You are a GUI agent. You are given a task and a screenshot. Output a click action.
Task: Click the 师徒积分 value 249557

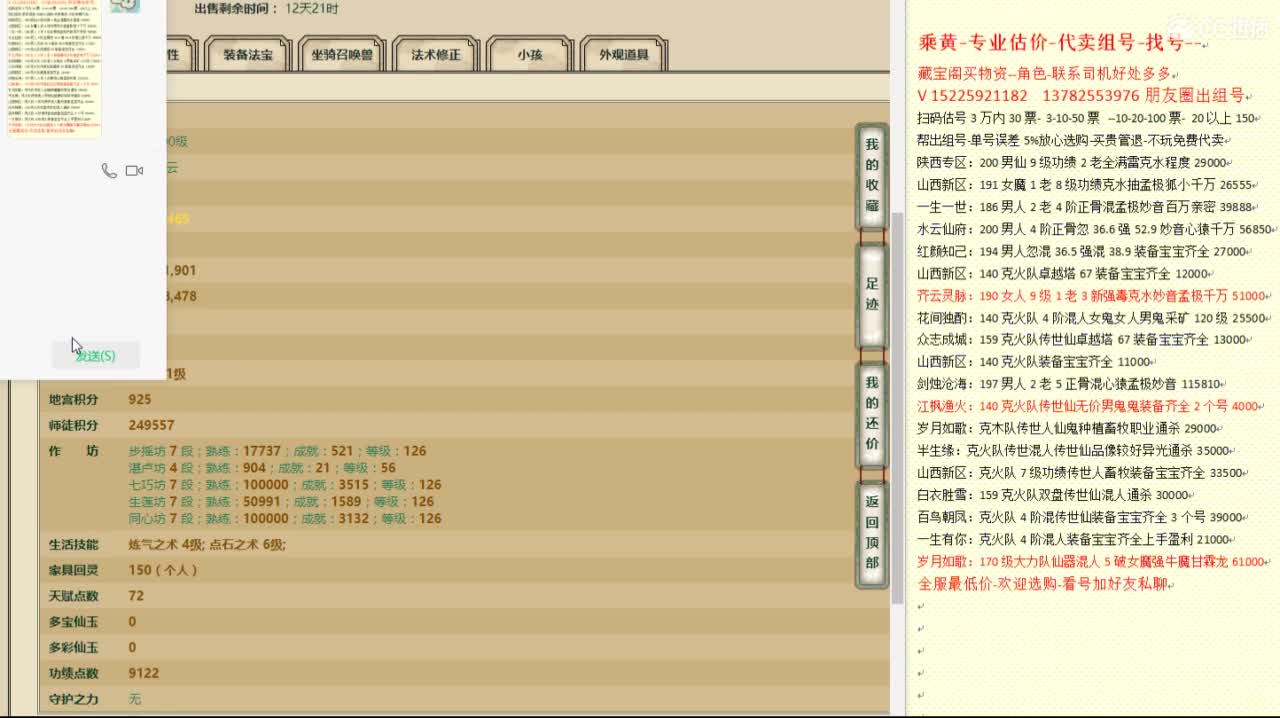[151, 425]
